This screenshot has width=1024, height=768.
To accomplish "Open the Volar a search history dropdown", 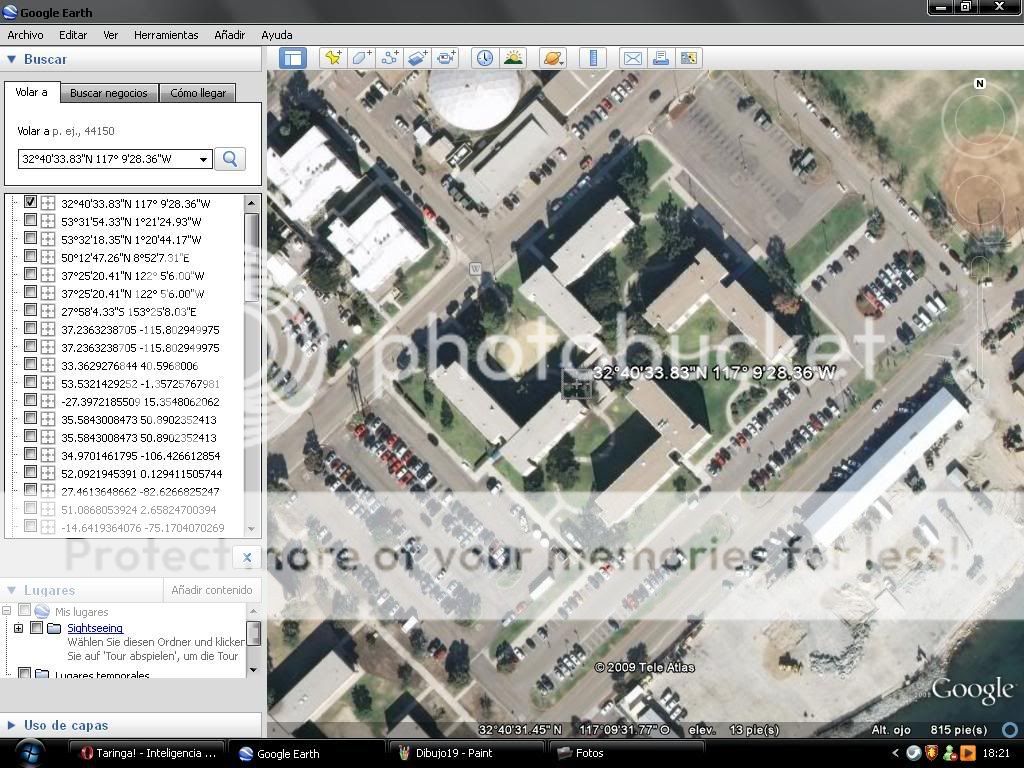I will pos(203,159).
